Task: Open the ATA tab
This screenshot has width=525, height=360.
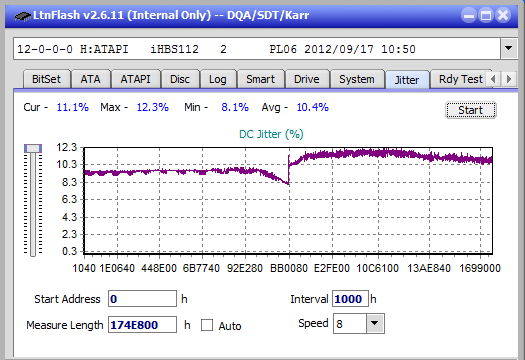Action: point(90,79)
